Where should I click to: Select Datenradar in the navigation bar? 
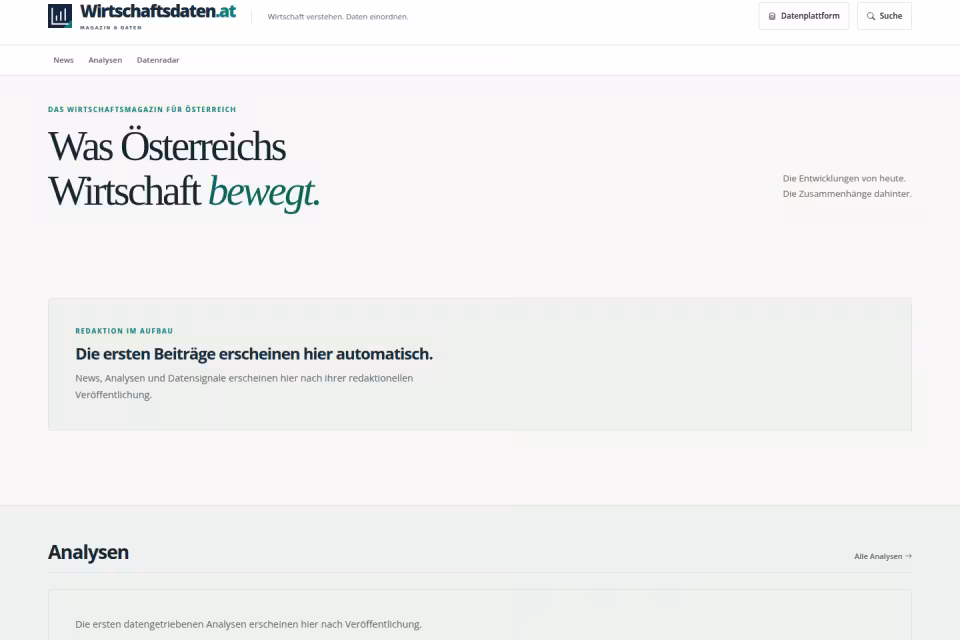(x=158, y=60)
